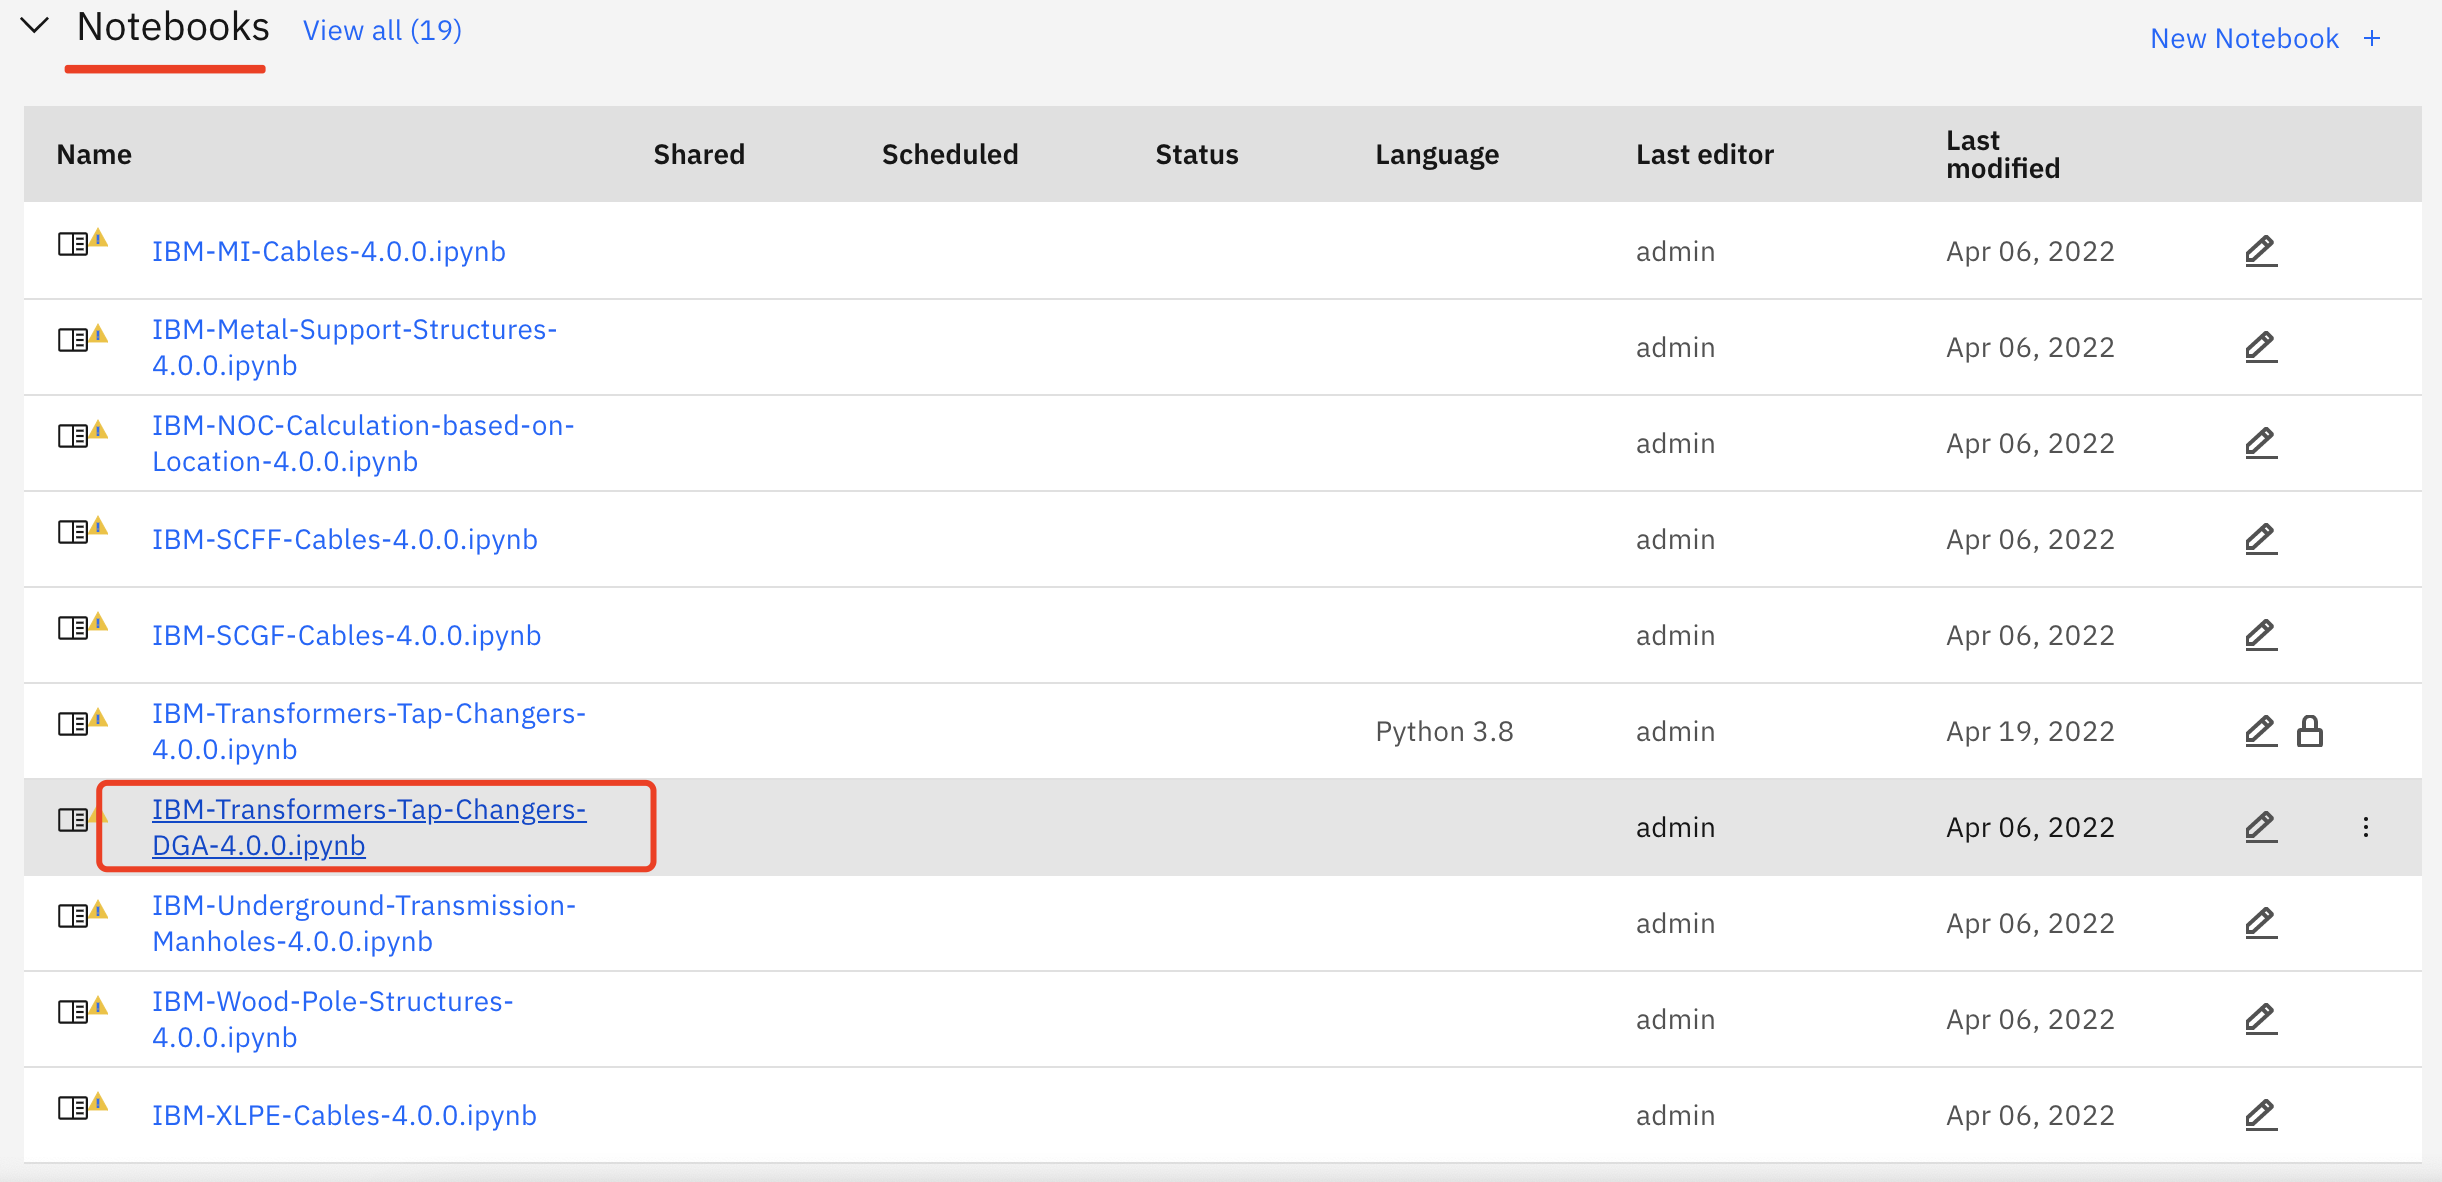The height and width of the screenshot is (1182, 2442).
Task: Open IBM-Underground-Transmission-Manholes notebook
Action: [364, 923]
